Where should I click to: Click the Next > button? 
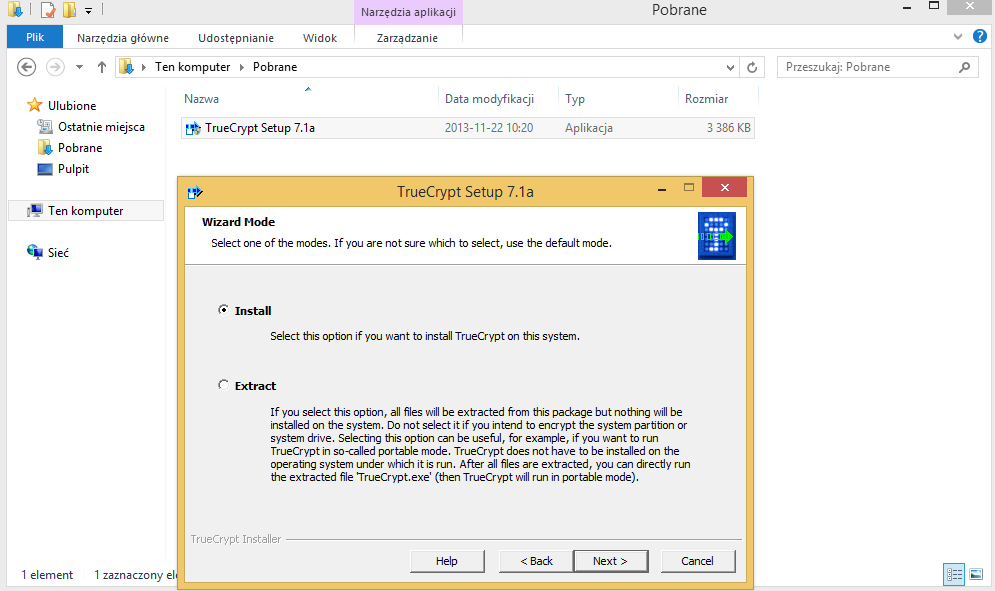pyautogui.click(x=610, y=561)
